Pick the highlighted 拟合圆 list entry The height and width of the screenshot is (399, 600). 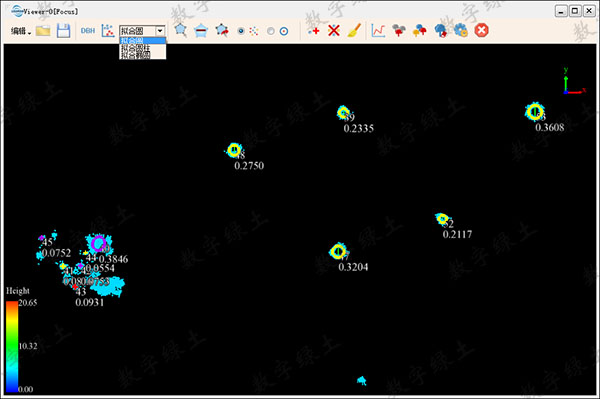(142, 41)
